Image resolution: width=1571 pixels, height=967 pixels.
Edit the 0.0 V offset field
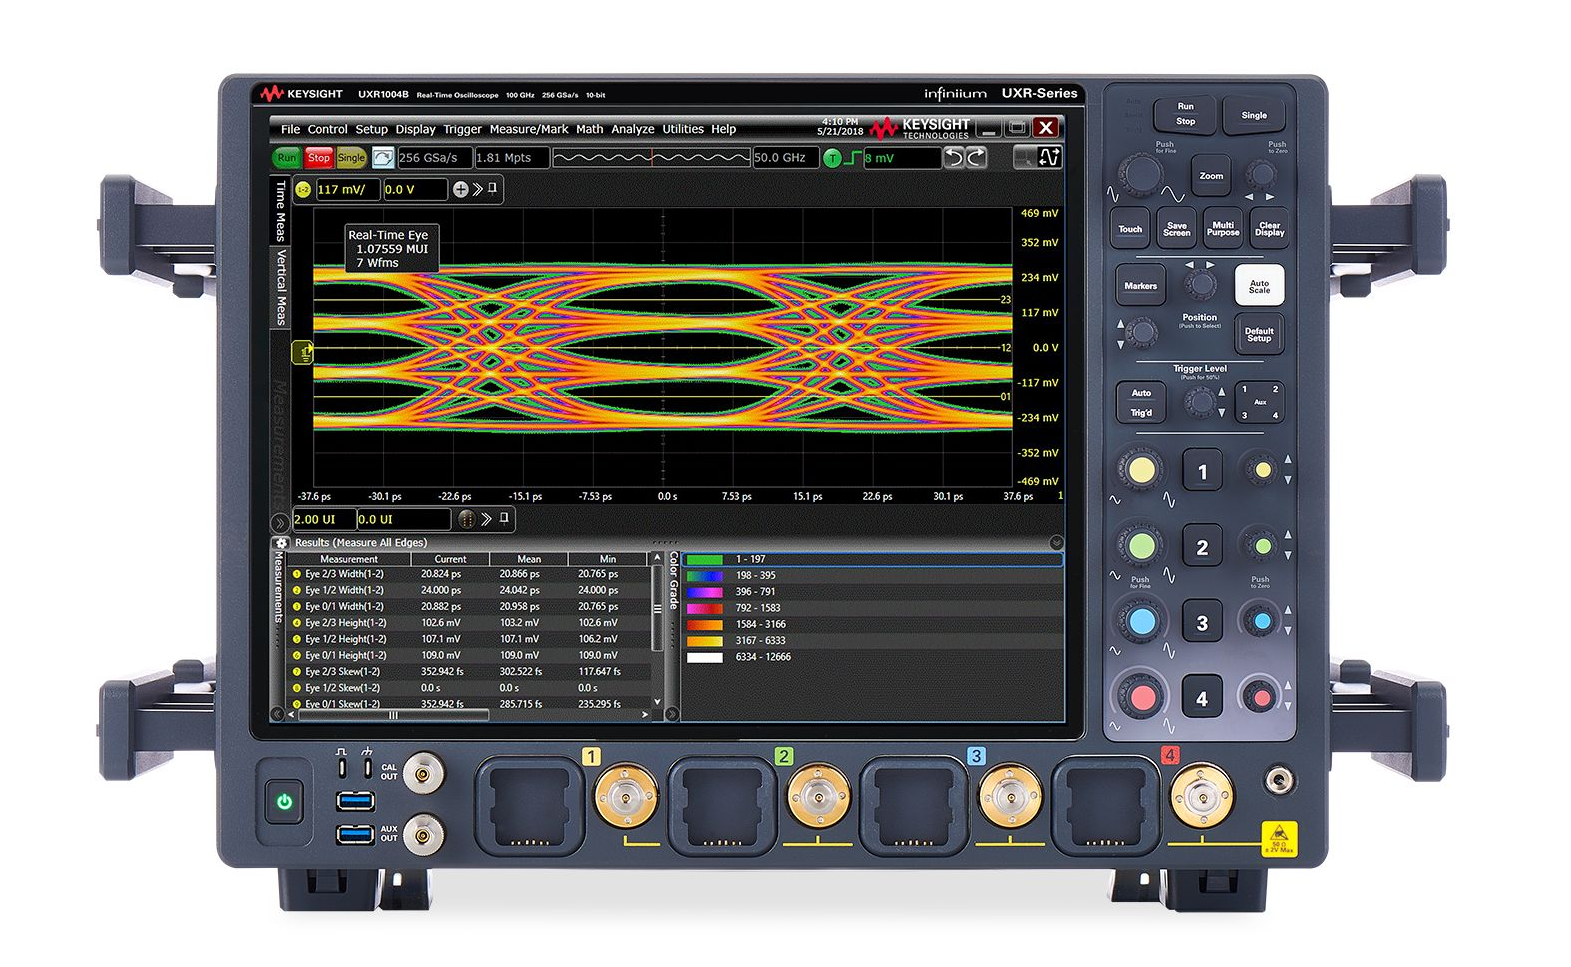(x=414, y=189)
